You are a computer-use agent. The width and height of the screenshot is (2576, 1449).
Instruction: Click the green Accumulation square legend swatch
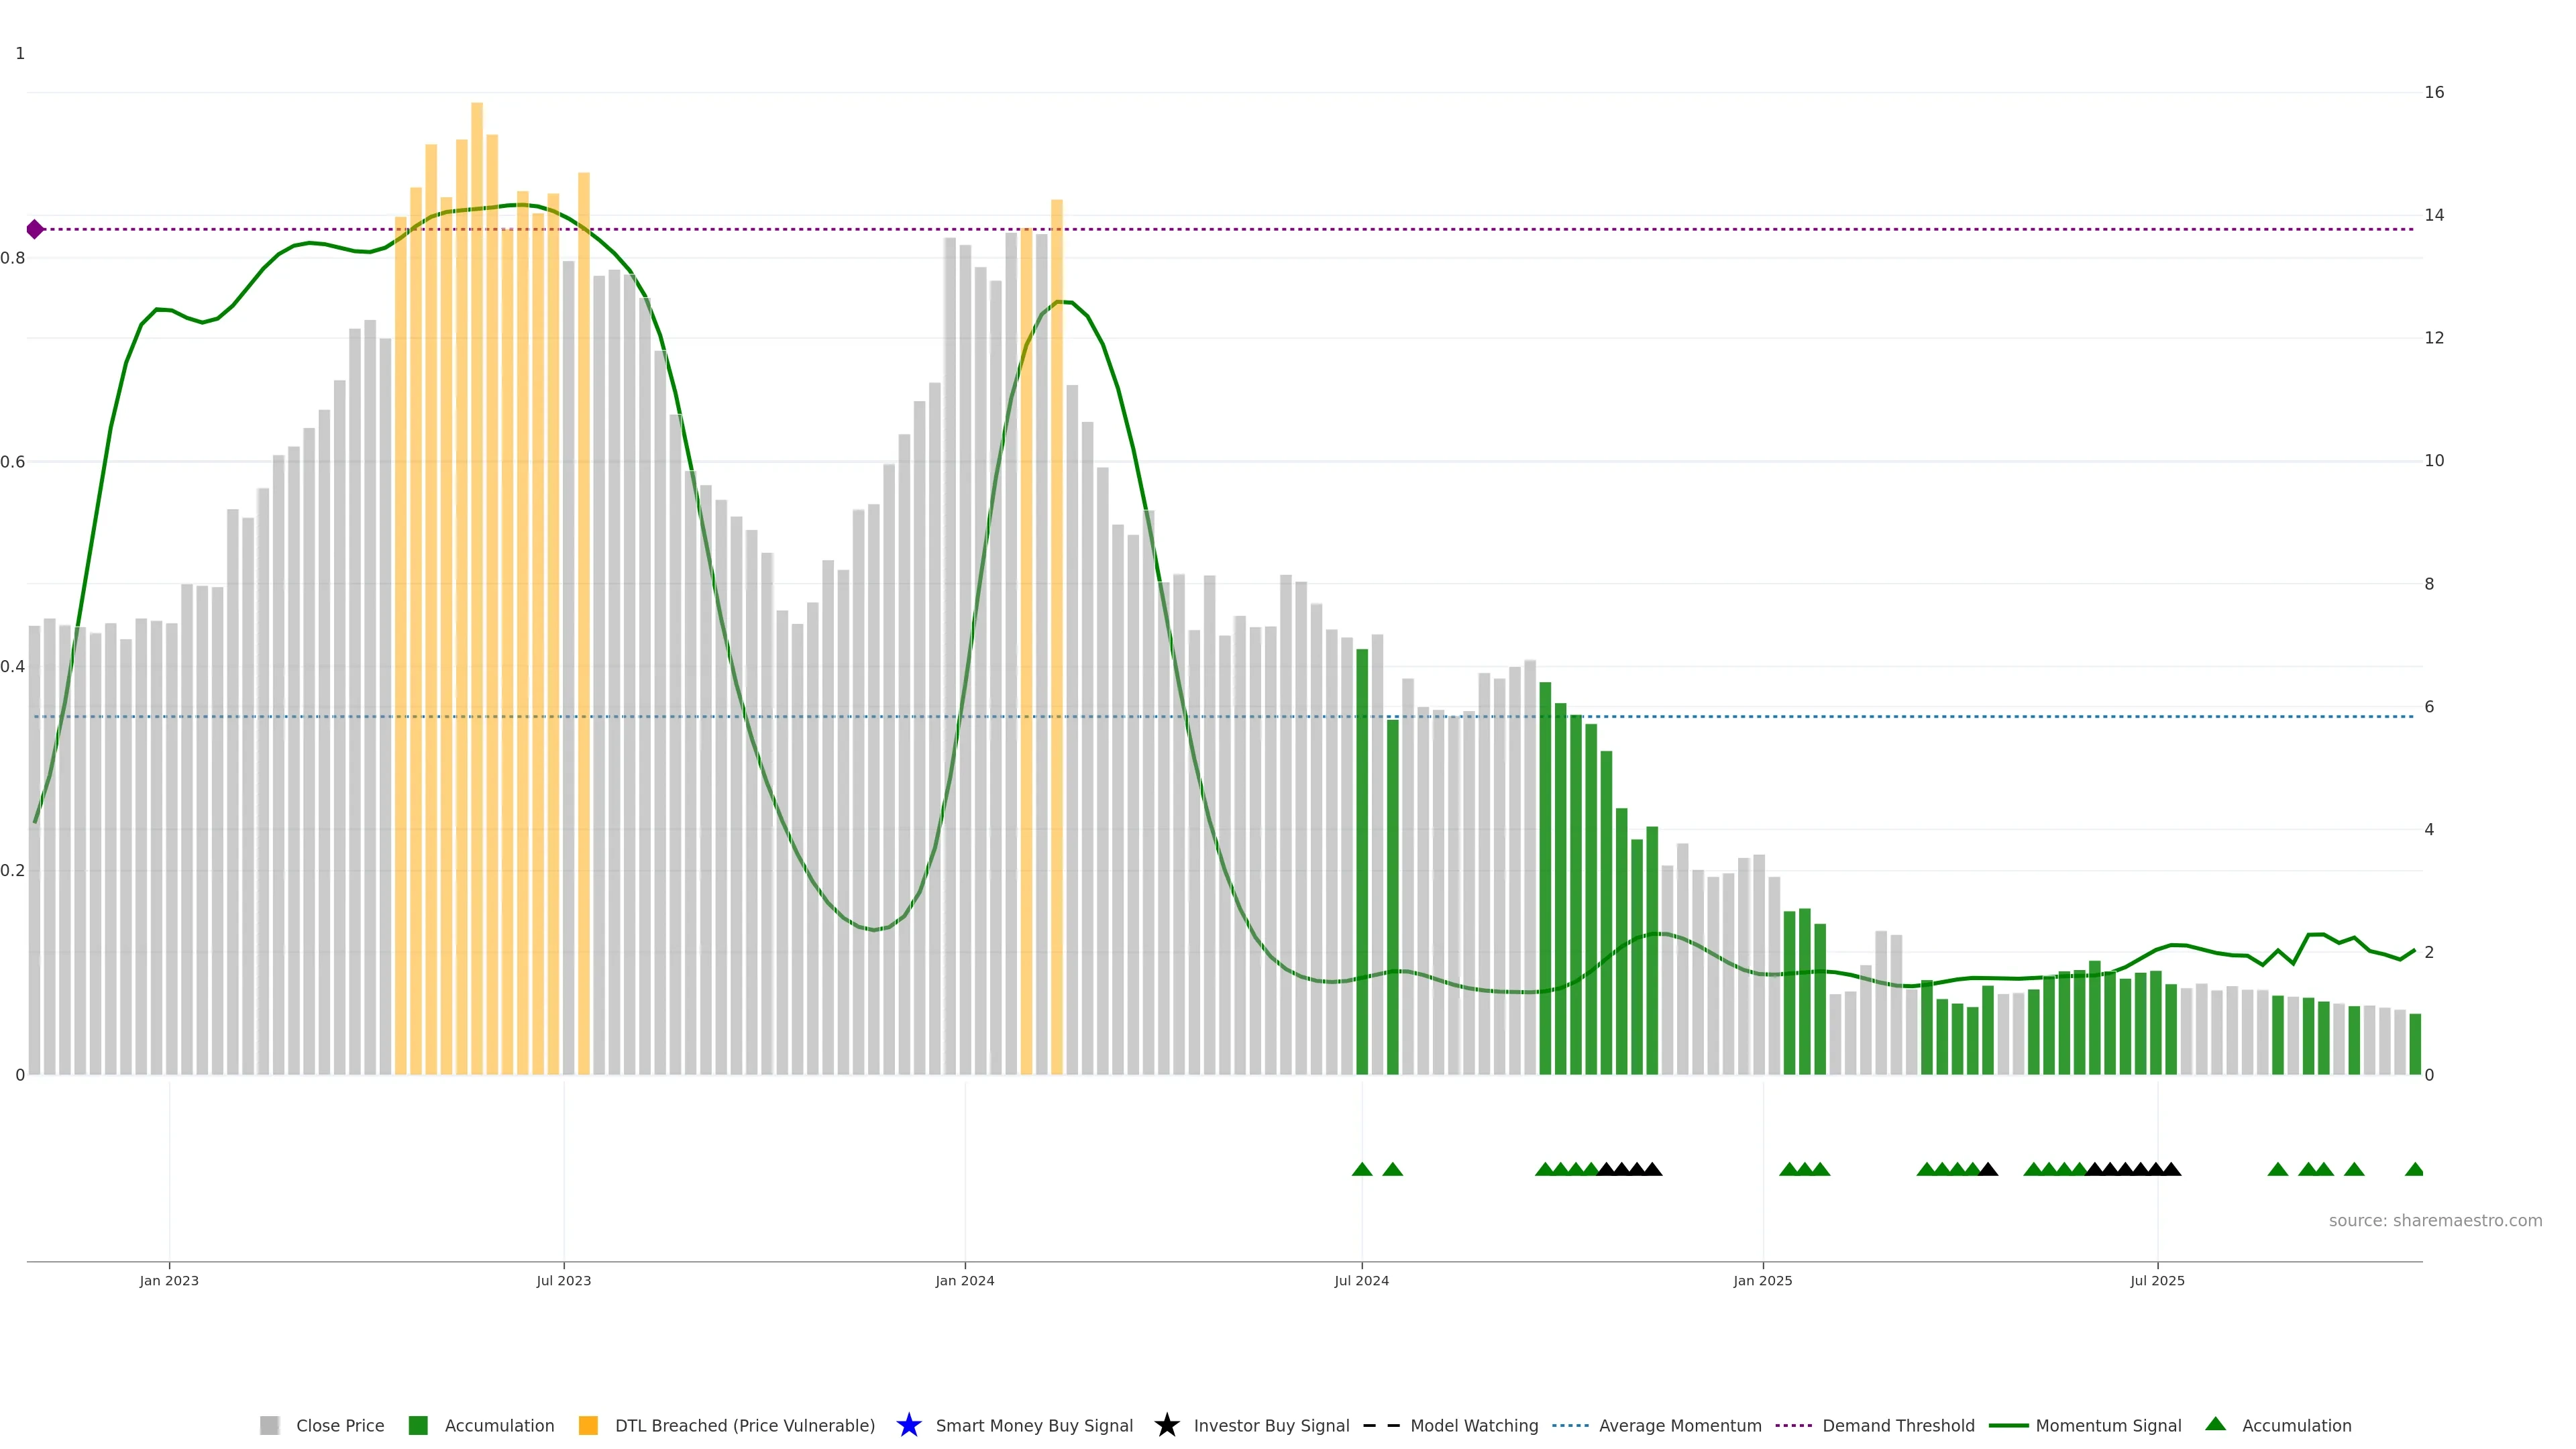tap(418, 1425)
